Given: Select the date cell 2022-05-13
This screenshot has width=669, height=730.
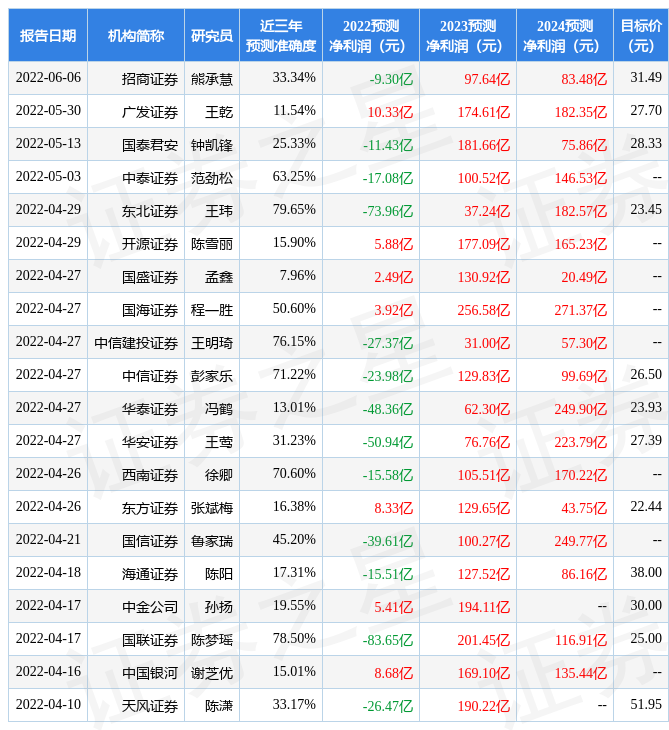Looking at the screenshot, I should pos(48,144).
